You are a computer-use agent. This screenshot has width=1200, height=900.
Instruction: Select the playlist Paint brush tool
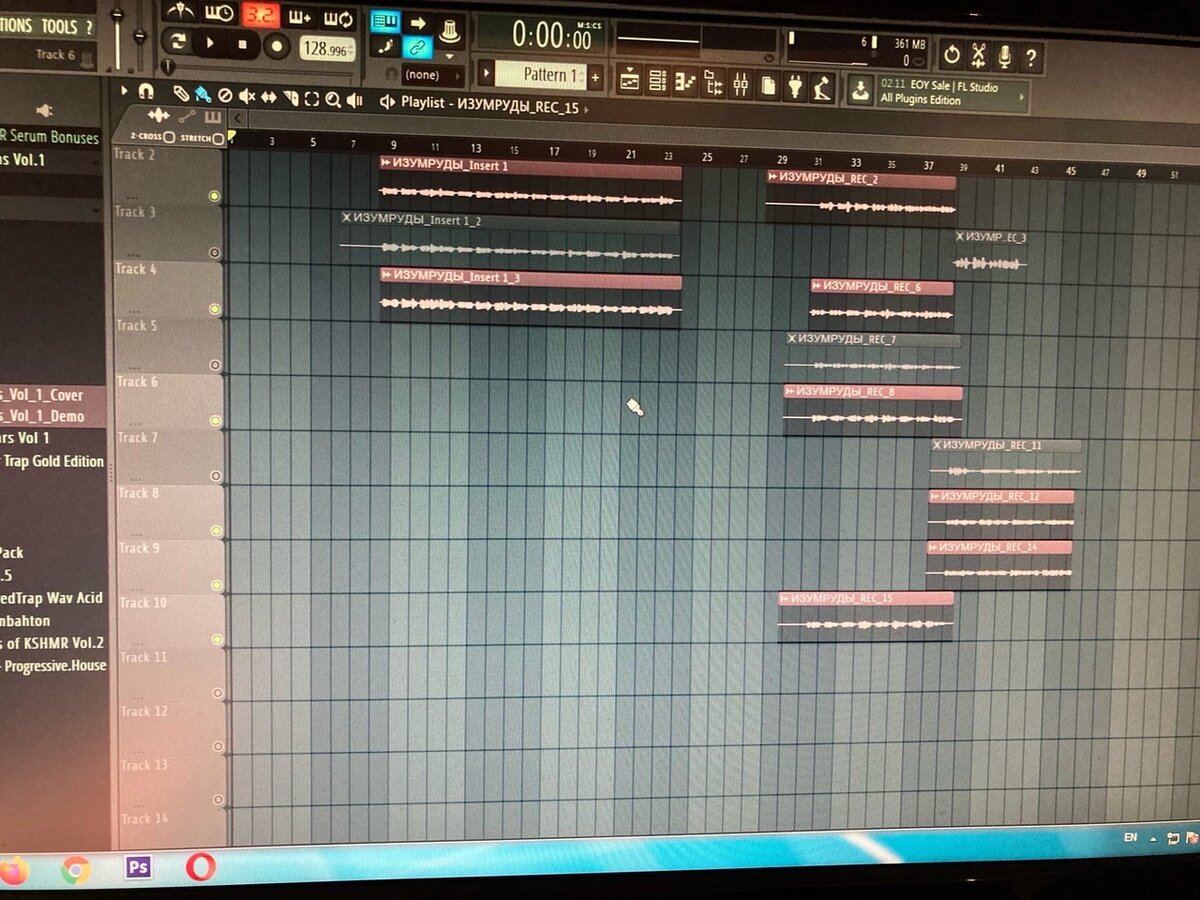(203, 95)
